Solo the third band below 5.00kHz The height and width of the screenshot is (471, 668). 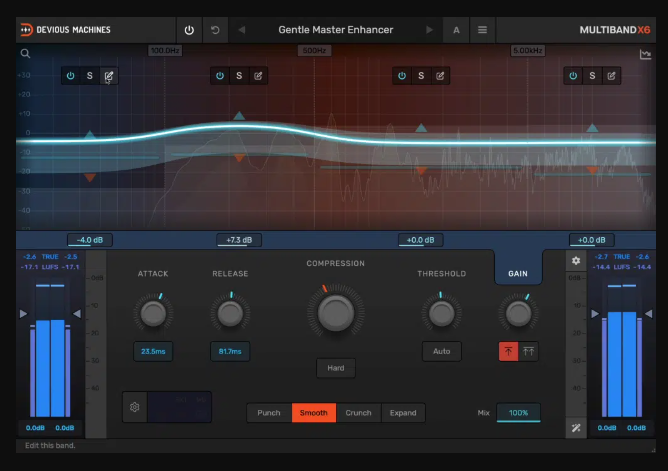(x=421, y=76)
